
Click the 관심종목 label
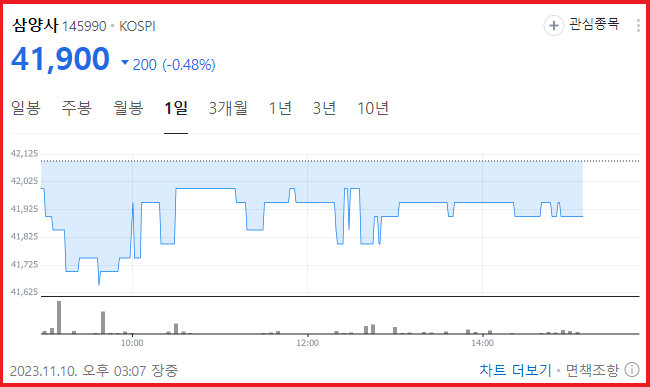pyautogui.click(x=594, y=24)
